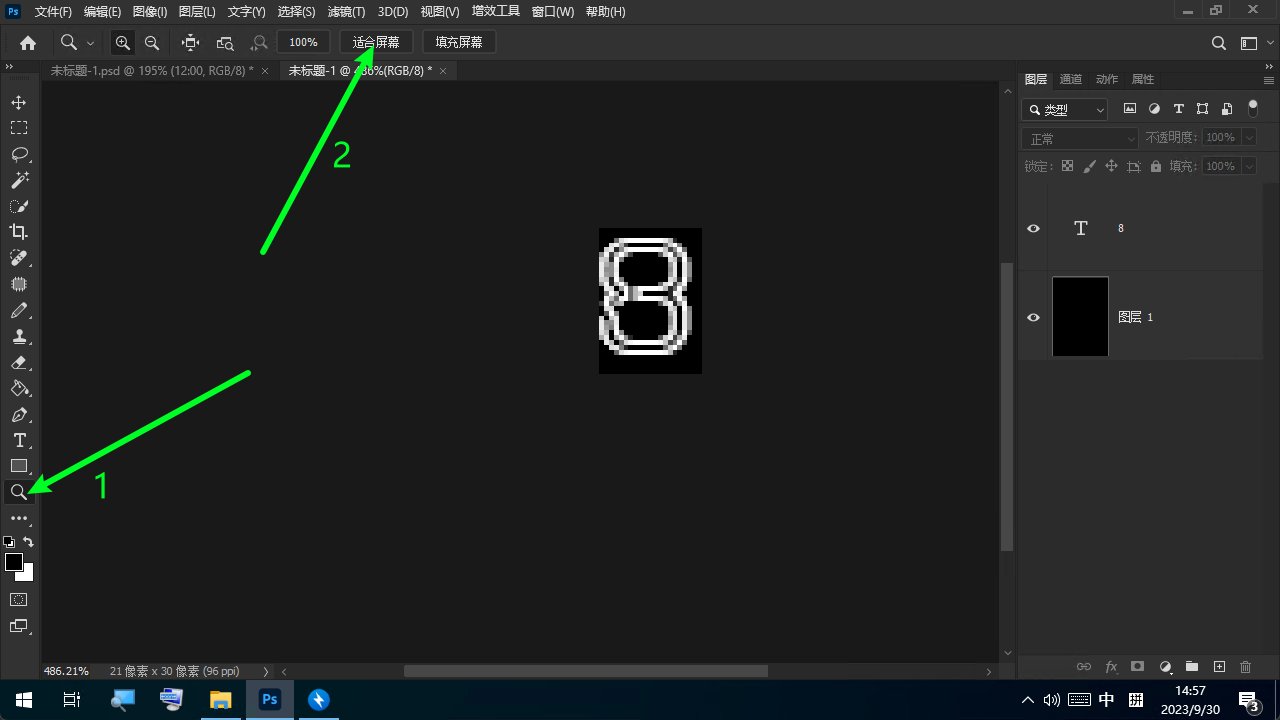The height and width of the screenshot is (720, 1280).
Task: Open the 不透明度 opacity dropdown
Action: coord(1247,138)
